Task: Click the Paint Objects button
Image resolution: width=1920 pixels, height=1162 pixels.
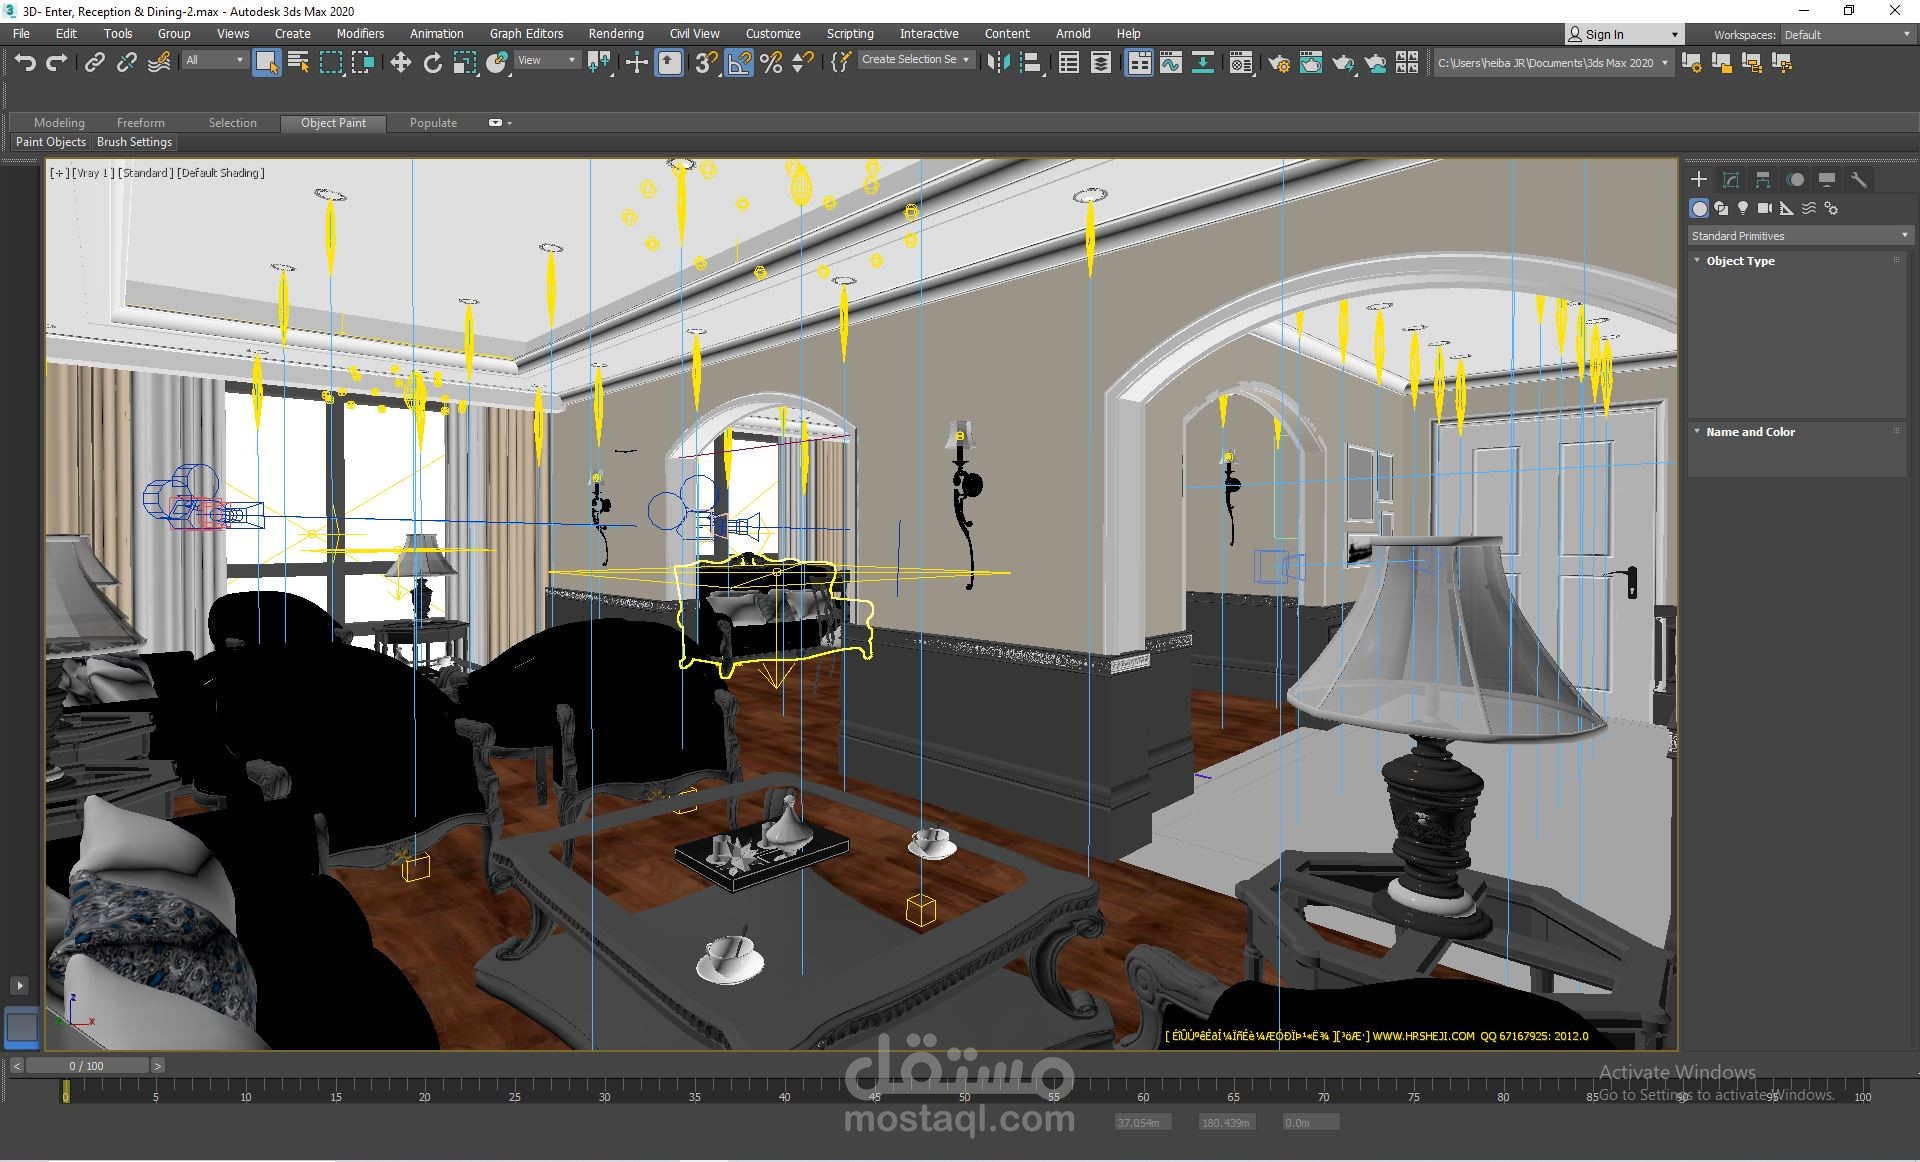Action: pyautogui.click(x=51, y=142)
